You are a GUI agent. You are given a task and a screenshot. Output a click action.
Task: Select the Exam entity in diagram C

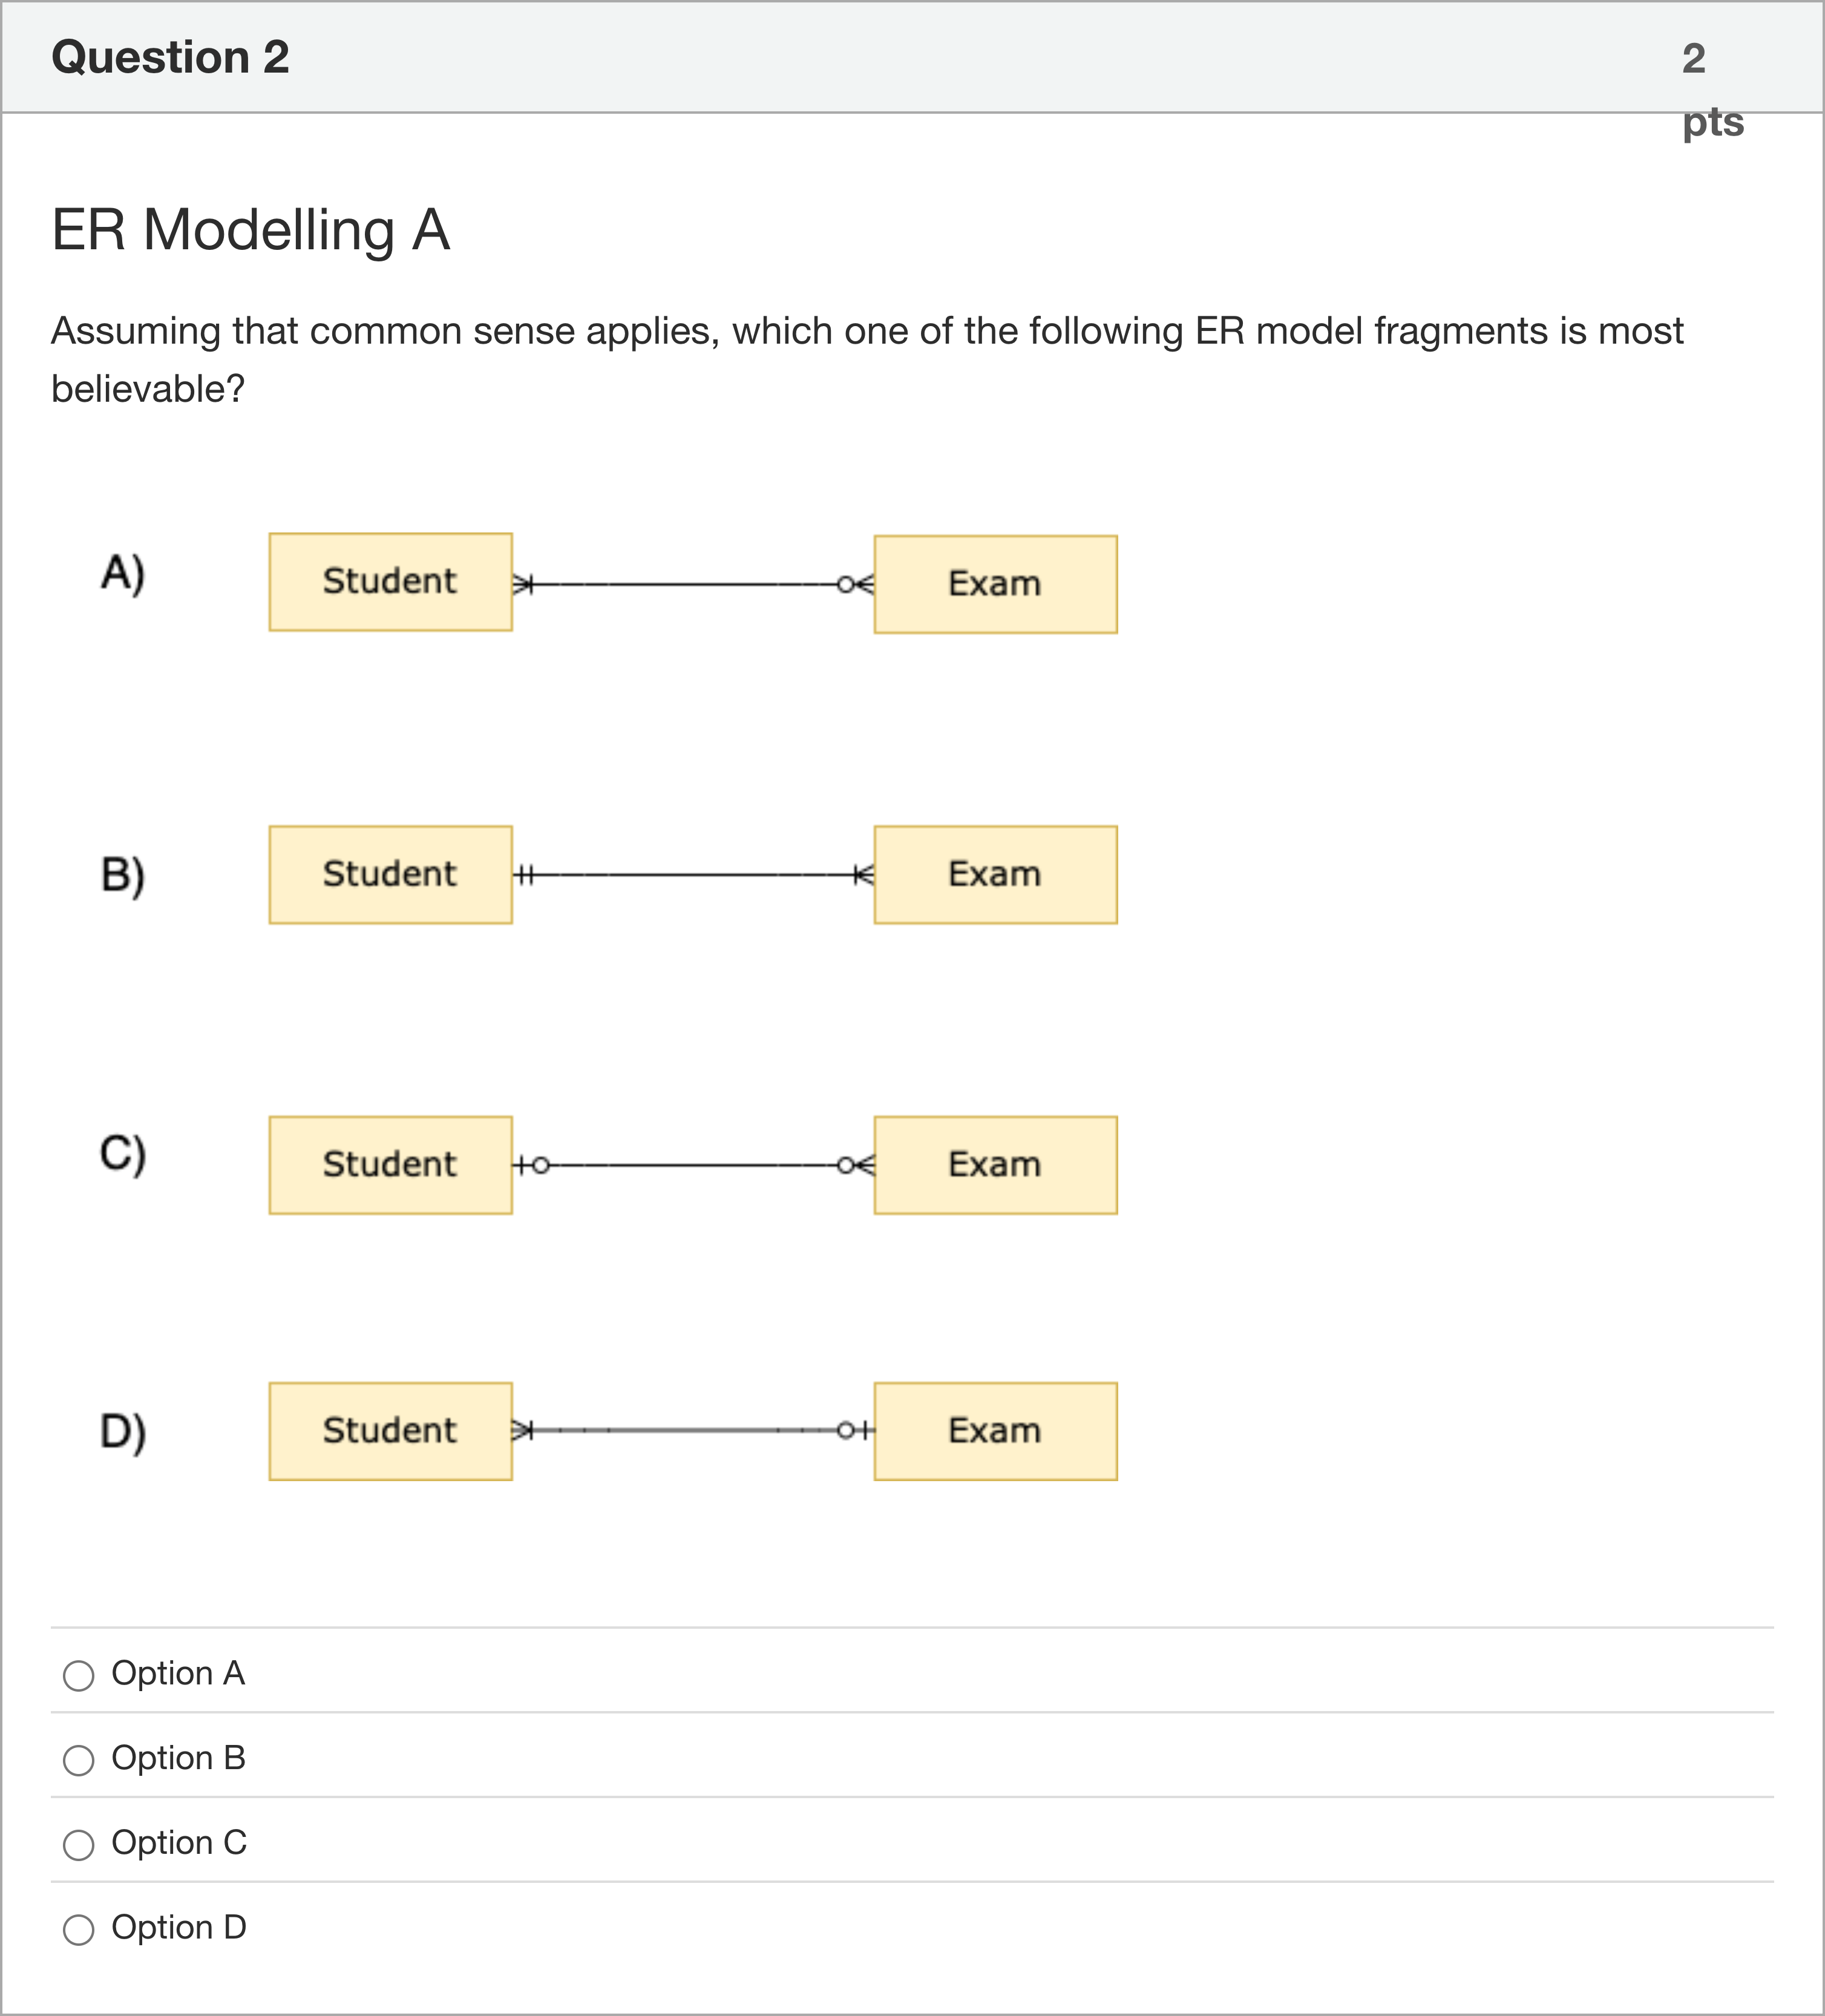[995, 1165]
